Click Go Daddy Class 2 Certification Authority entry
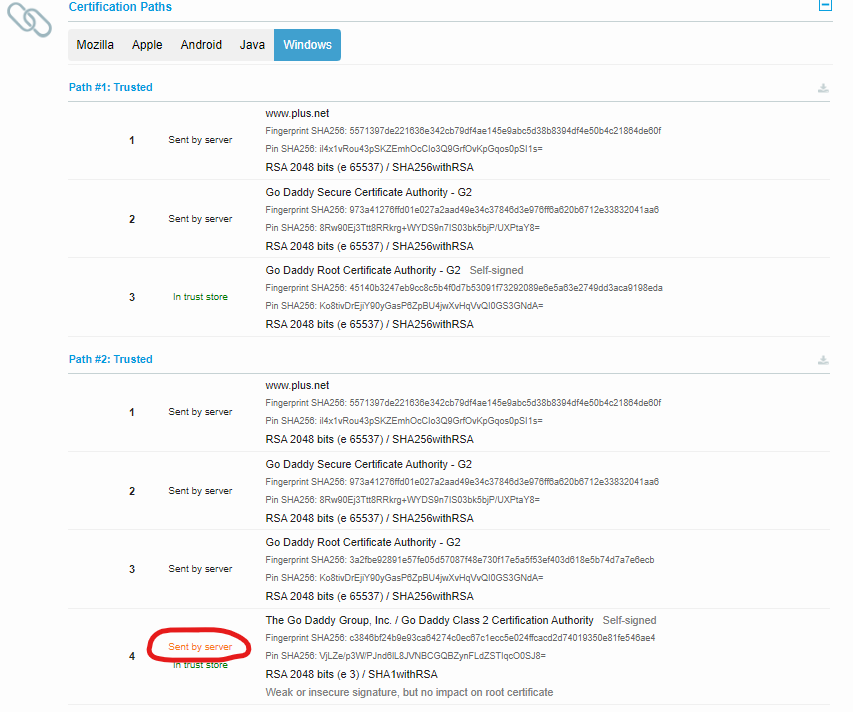The width and height of the screenshot is (853, 712). 429,620
